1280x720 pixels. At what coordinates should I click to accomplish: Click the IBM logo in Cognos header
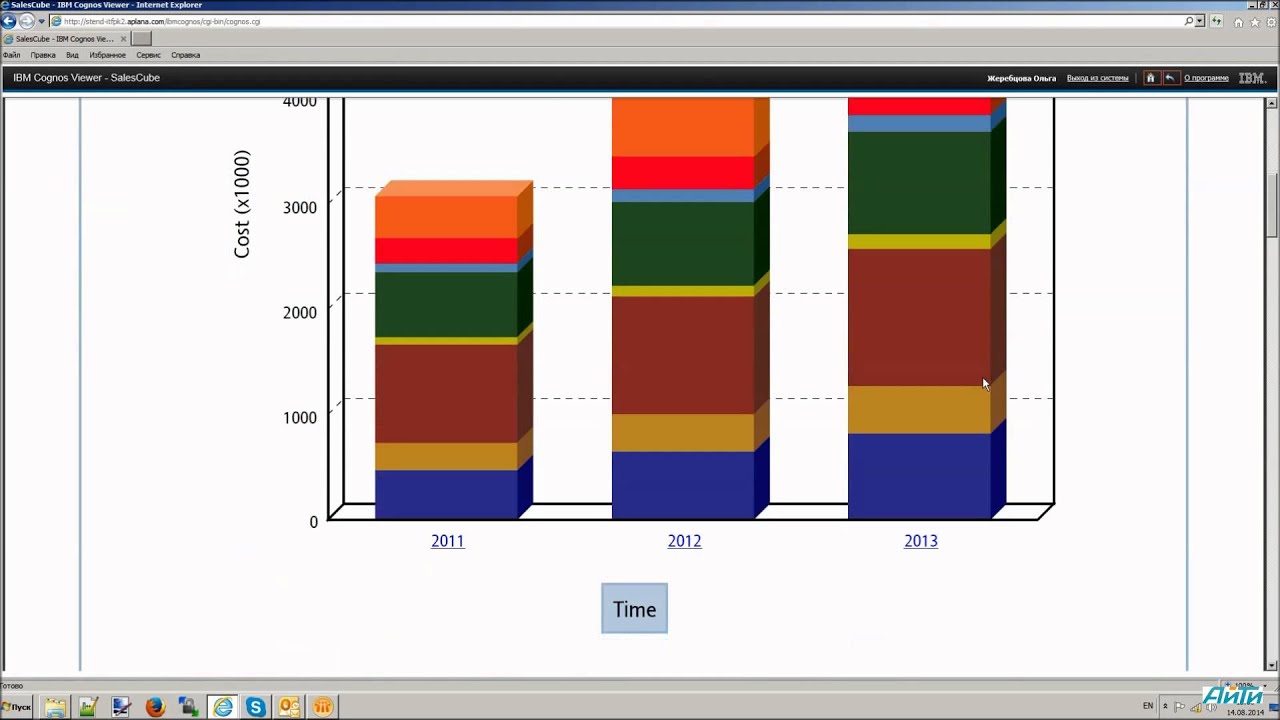(x=1251, y=78)
